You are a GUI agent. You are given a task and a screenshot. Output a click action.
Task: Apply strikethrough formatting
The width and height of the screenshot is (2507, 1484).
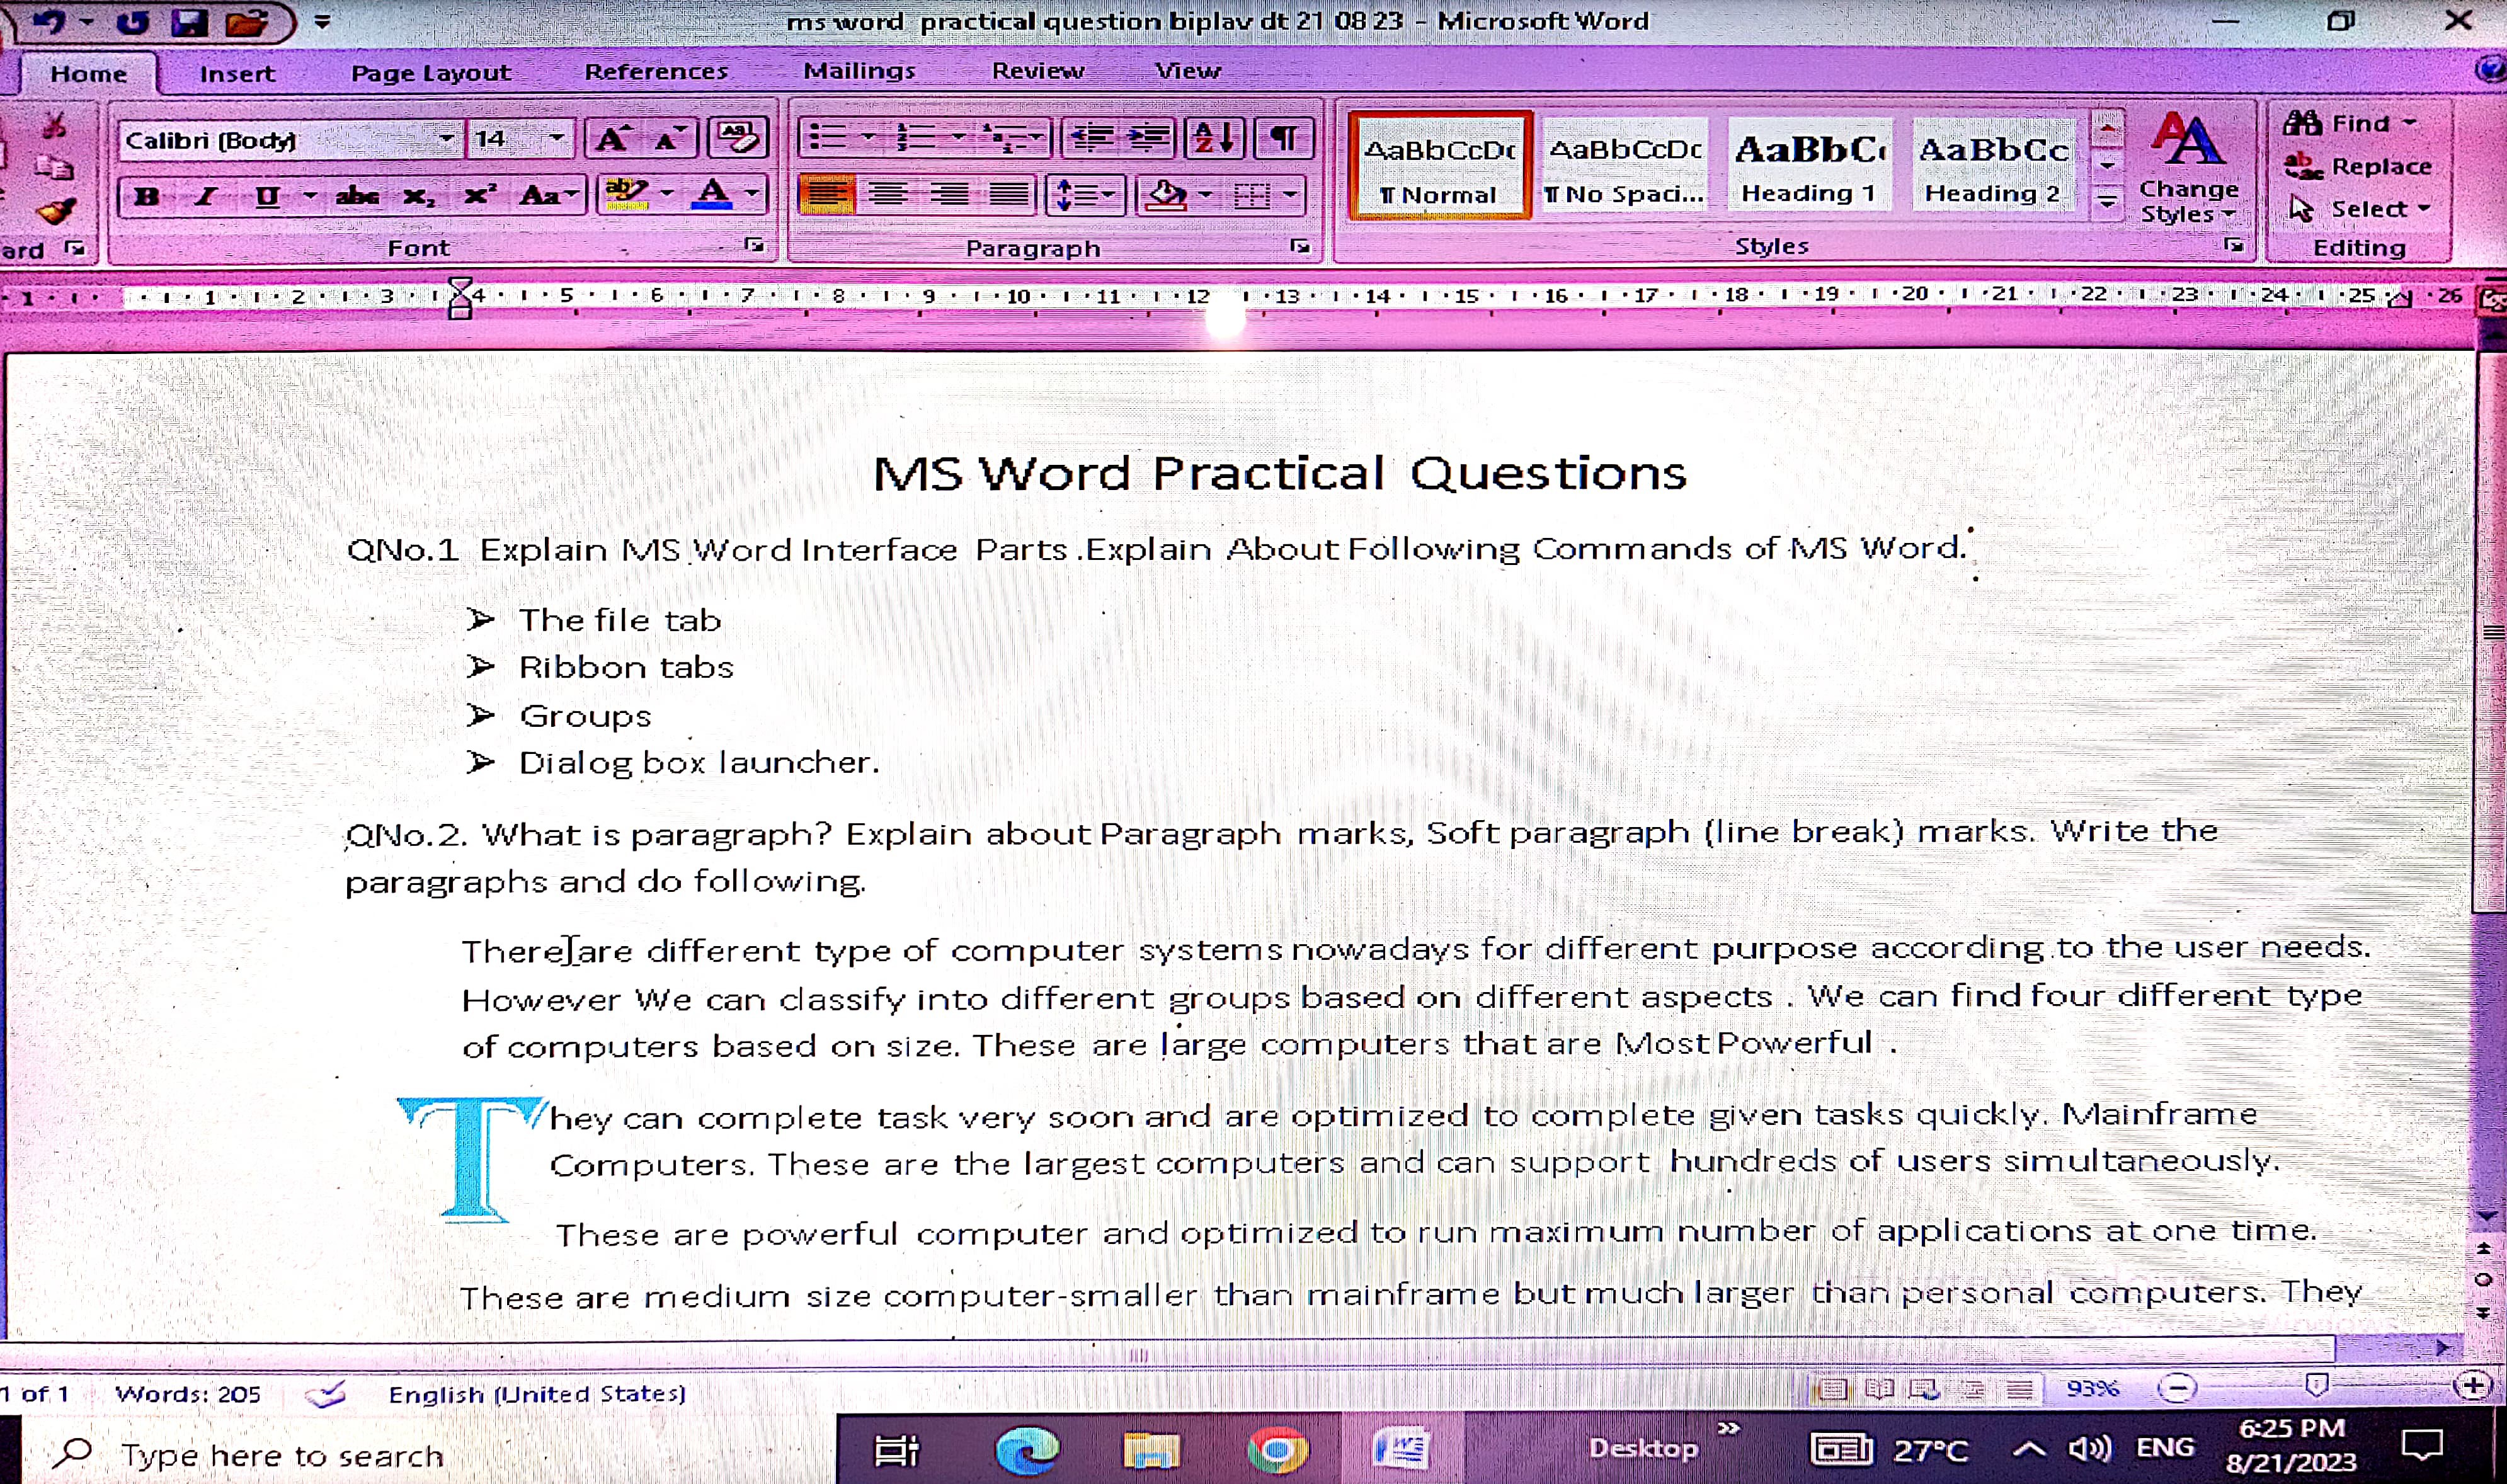click(356, 196)
